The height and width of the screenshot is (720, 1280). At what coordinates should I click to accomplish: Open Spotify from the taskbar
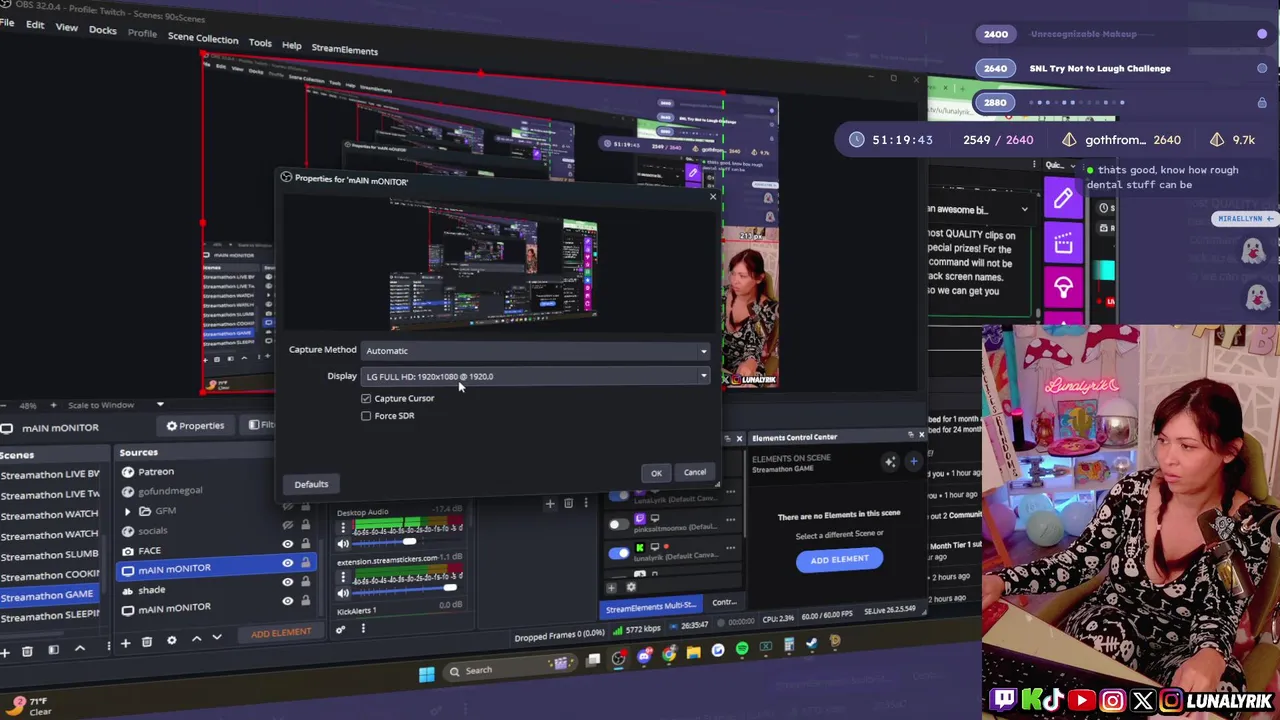tap(741, 650)
